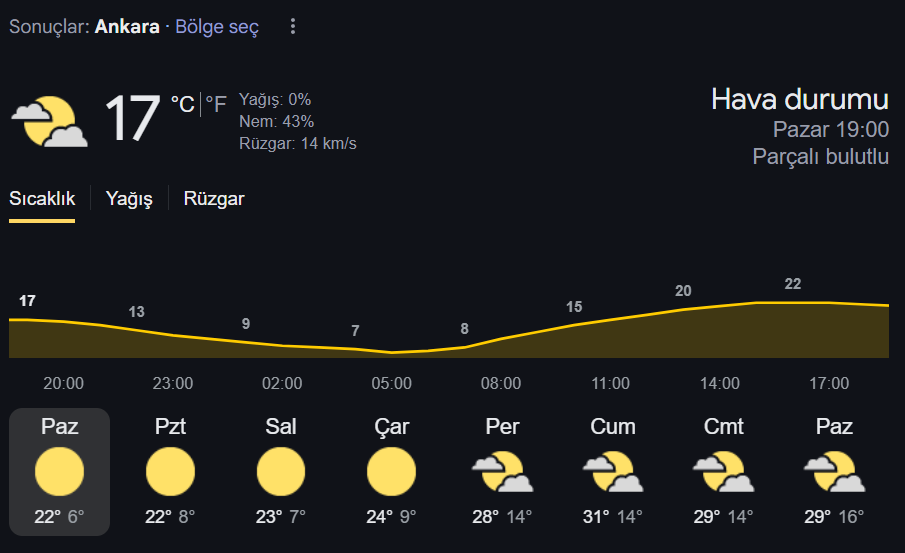This screenshot has height=553, width=905.
Task: Select Saturday (Cmt) partly cloudy icon
Action: [723, 472]
